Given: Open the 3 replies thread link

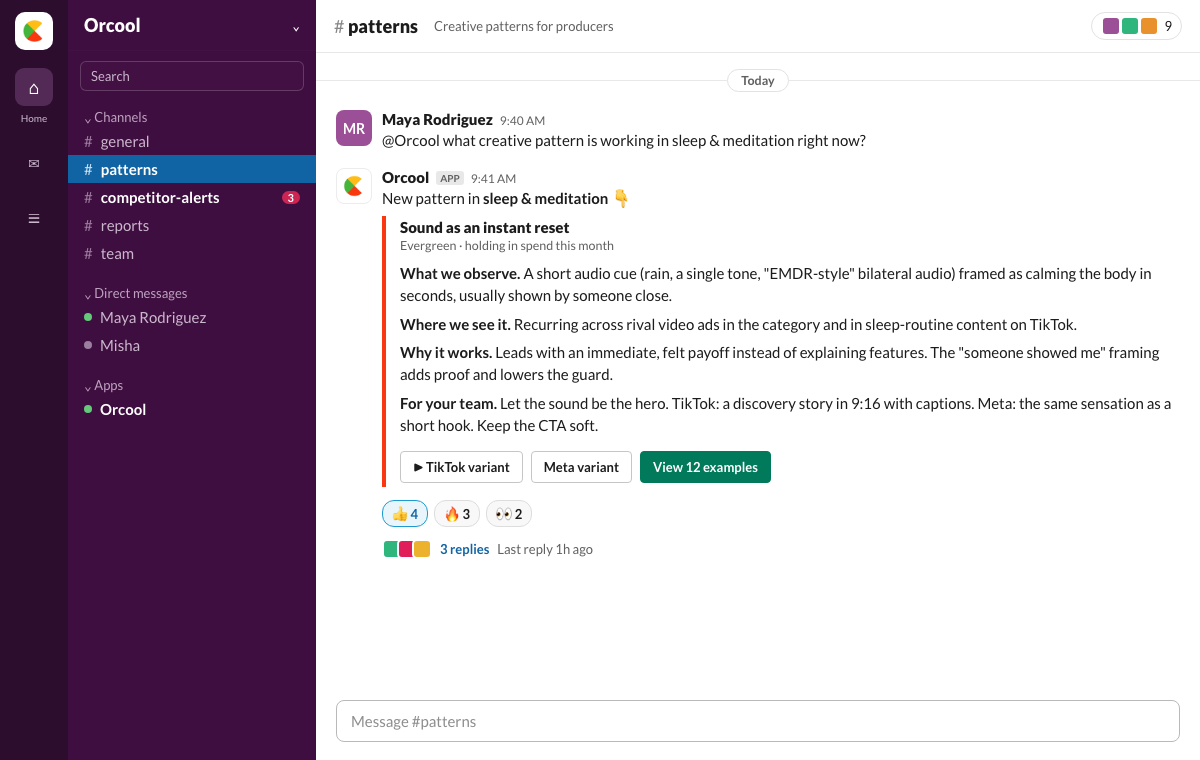Looking at the screenshot, I should (x=465, y=549).
